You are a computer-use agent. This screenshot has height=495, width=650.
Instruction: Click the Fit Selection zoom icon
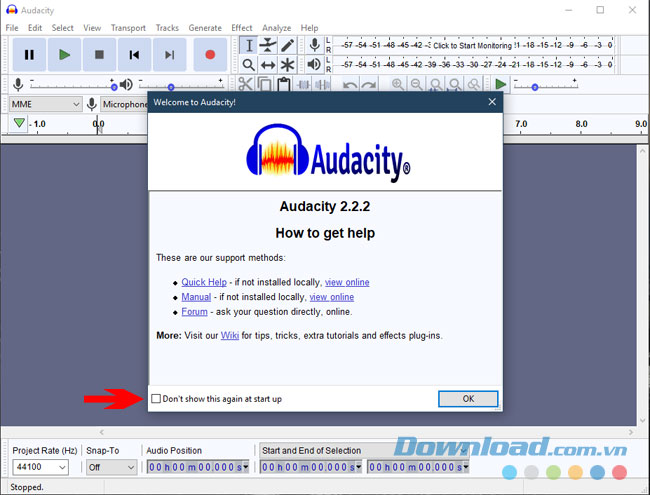point(436,85)
